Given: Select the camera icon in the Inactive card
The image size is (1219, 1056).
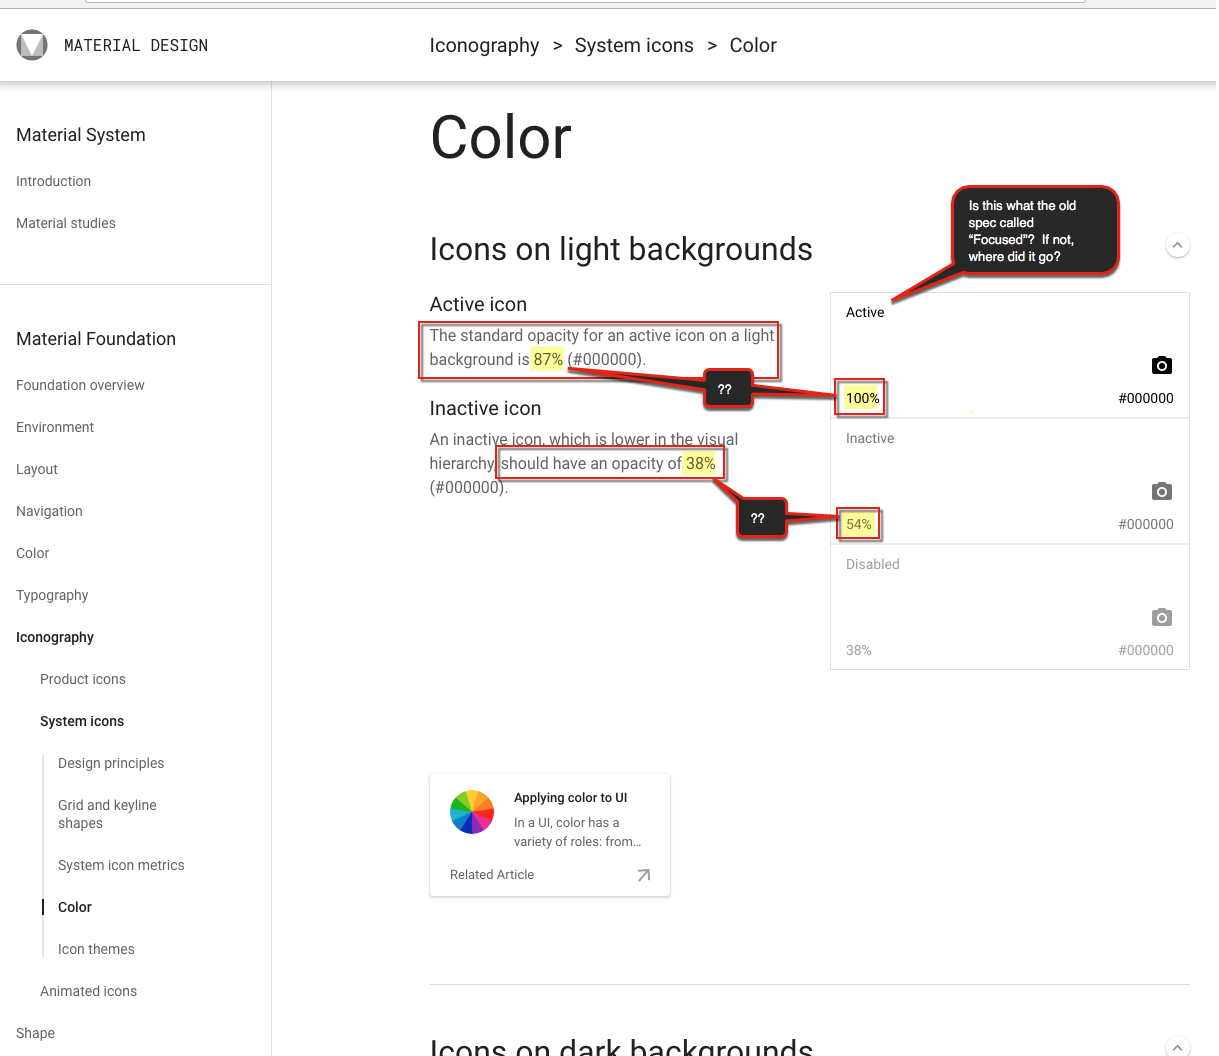Looking at the screenshot, I should click(x=1161, y=491).
